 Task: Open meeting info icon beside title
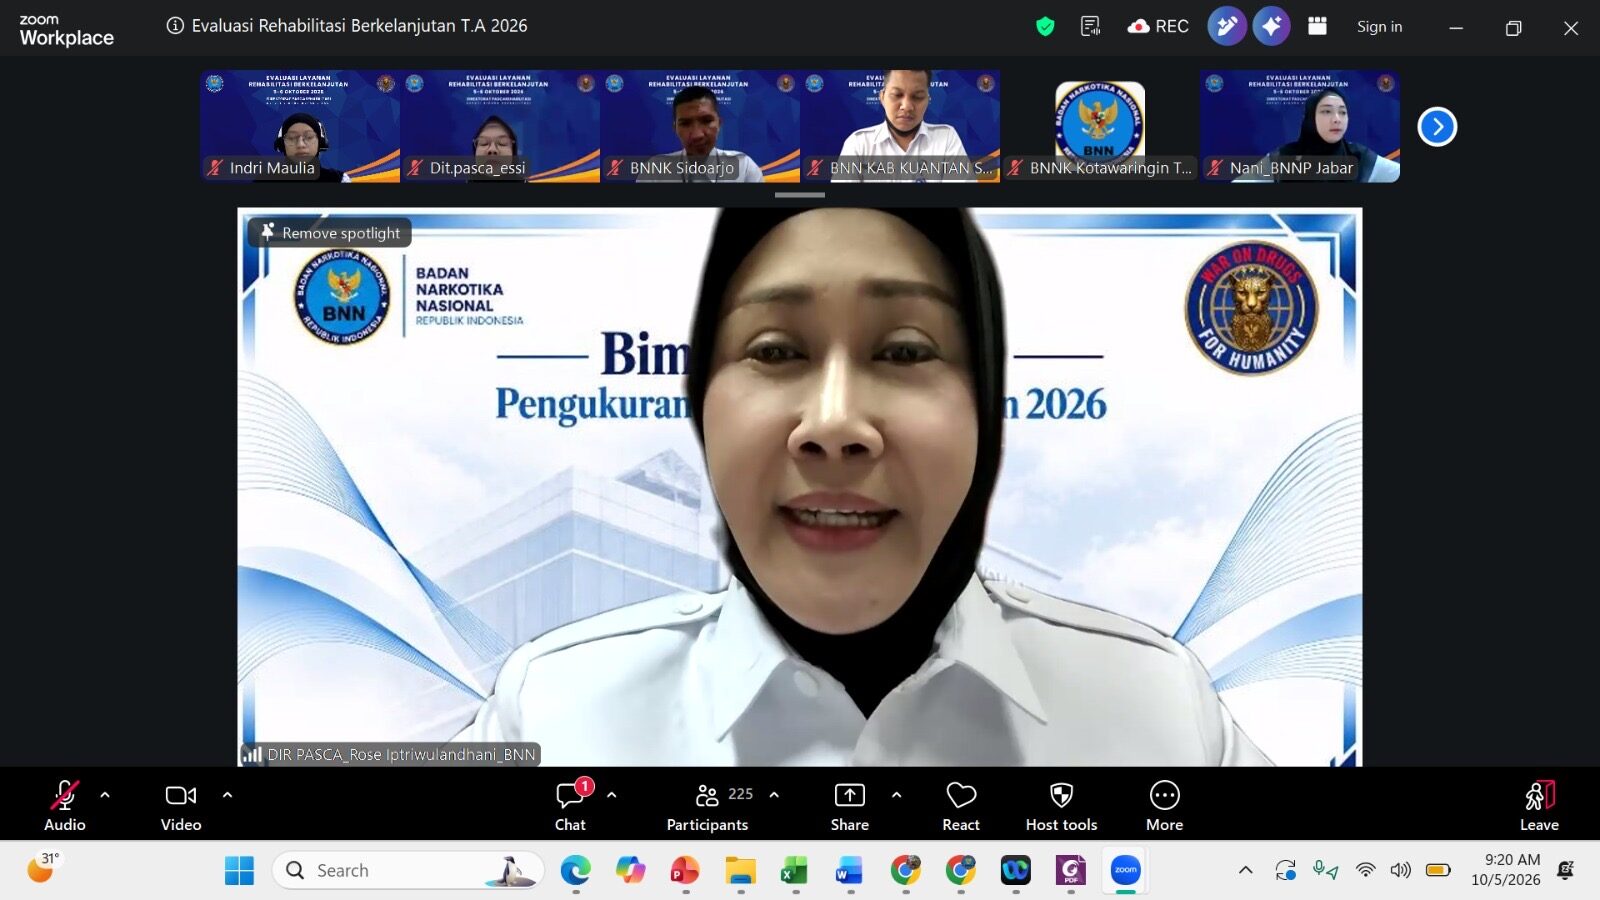click(x=175, y=26)
